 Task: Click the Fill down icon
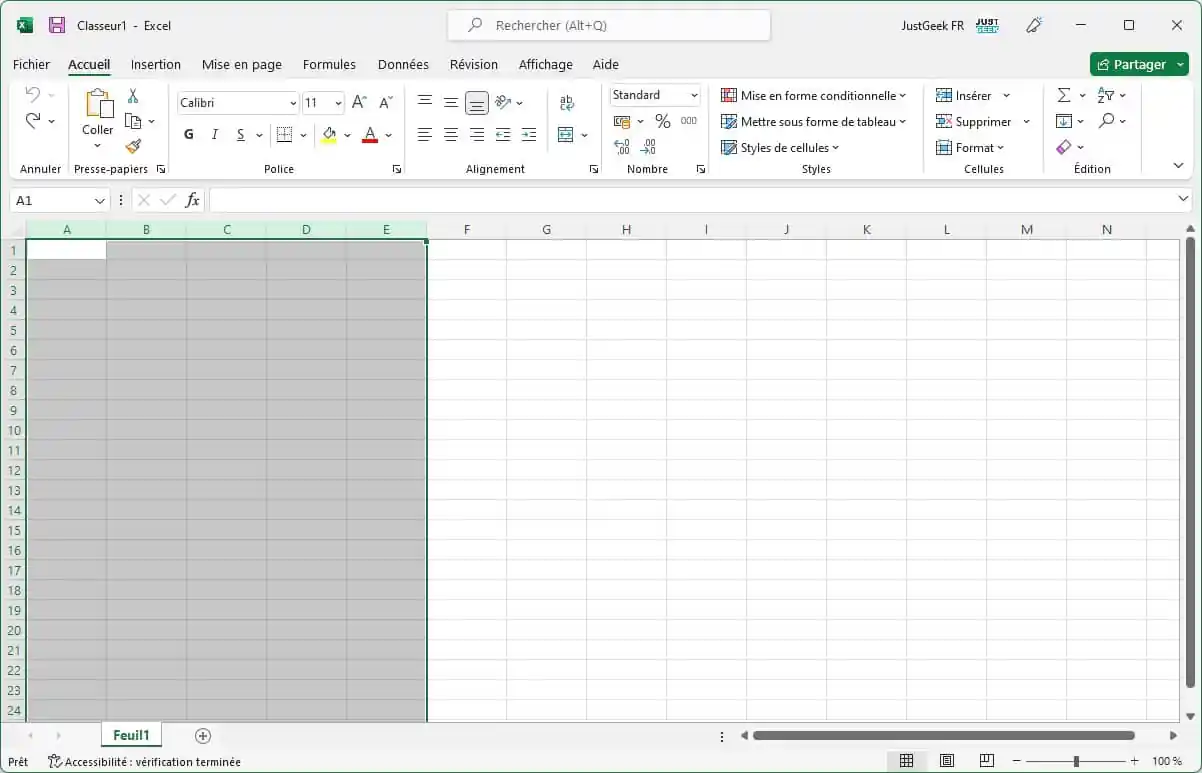click(x=1064, y=121)
